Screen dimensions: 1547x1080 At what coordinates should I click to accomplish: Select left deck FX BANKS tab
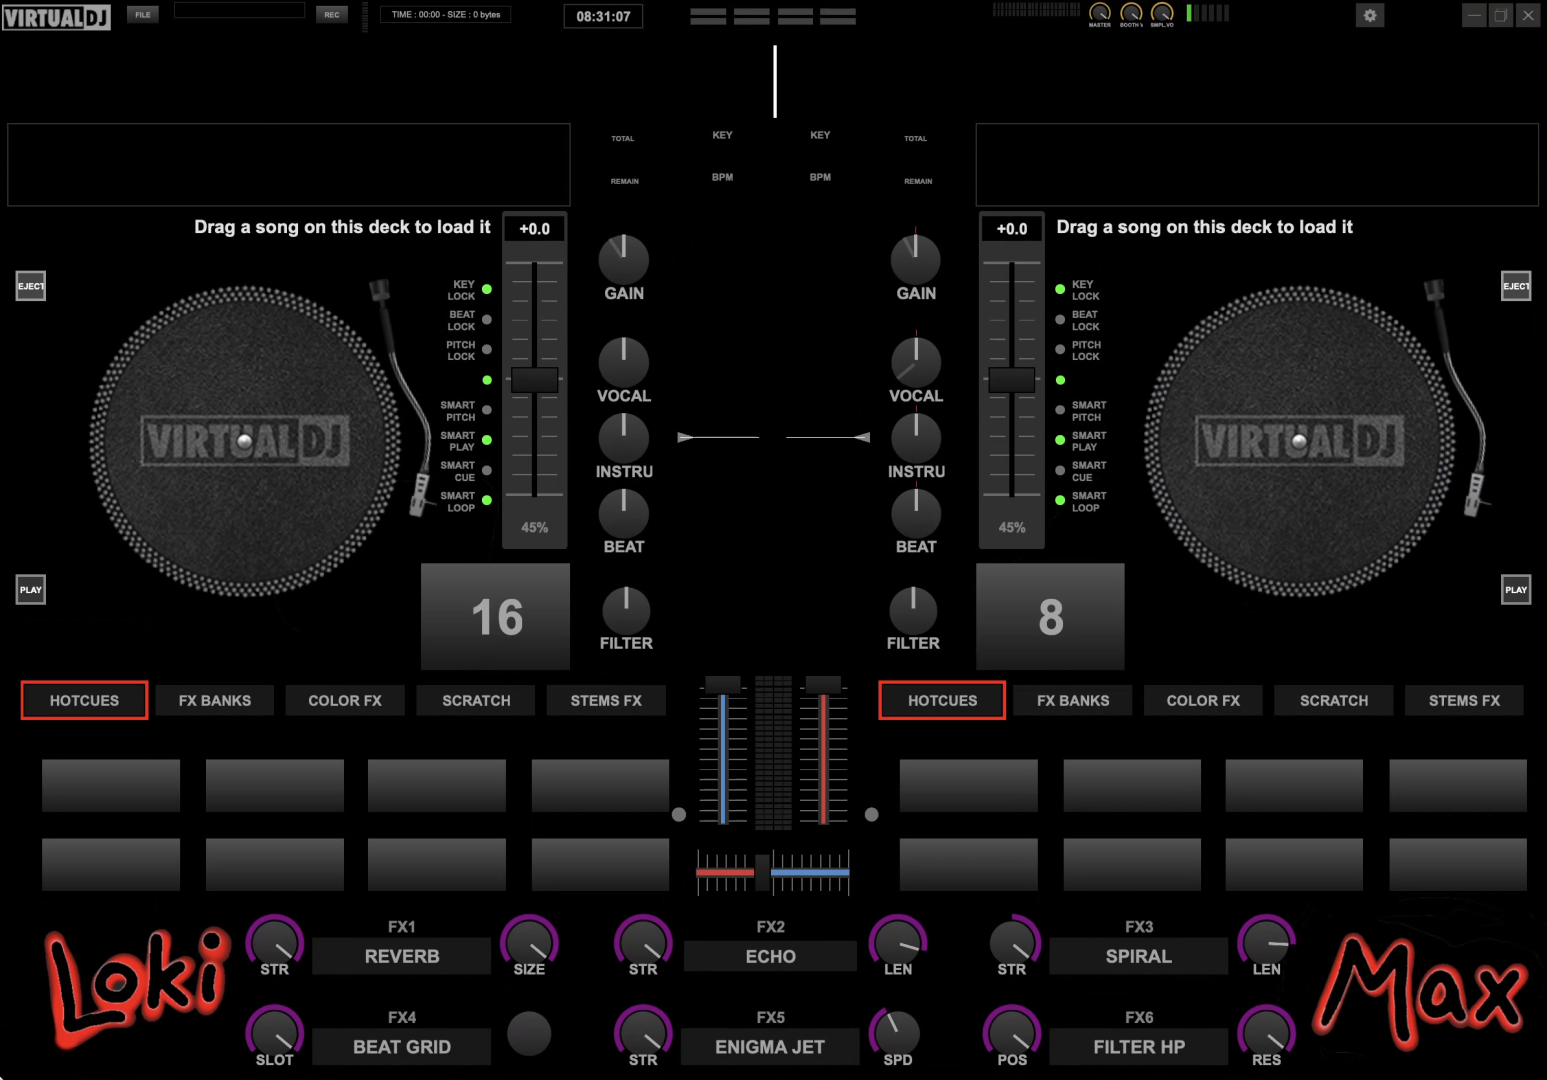(215, 700)
